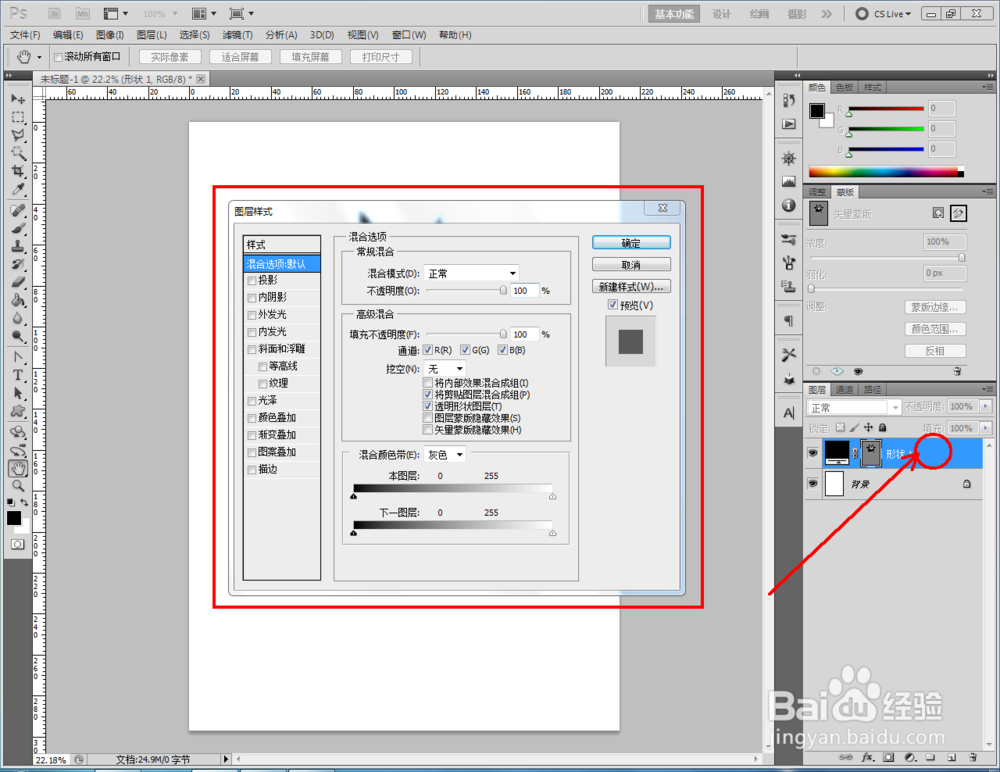The image size is (1000, 772).
Task: Select the Pen tool
Action: click(18, 357)
